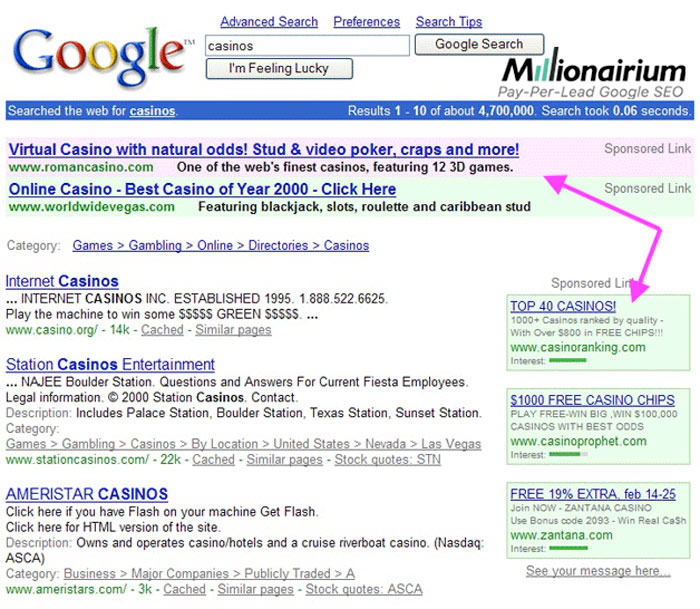Open the Station Casinos Entertainment result
This screenshot has width=700, height=609.
[x=110, y=364]
